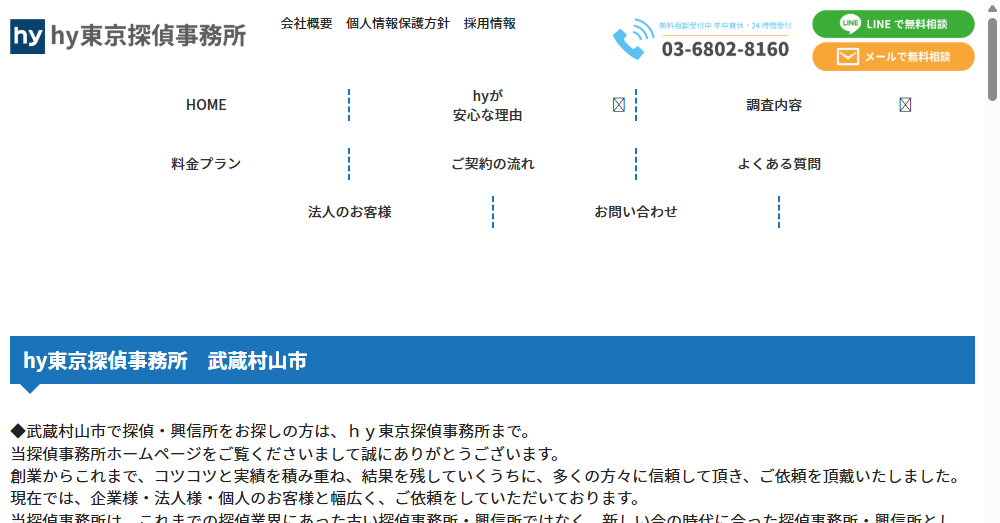
Task: Open the お問い合わせ page
Action: (x=636, y=212)
